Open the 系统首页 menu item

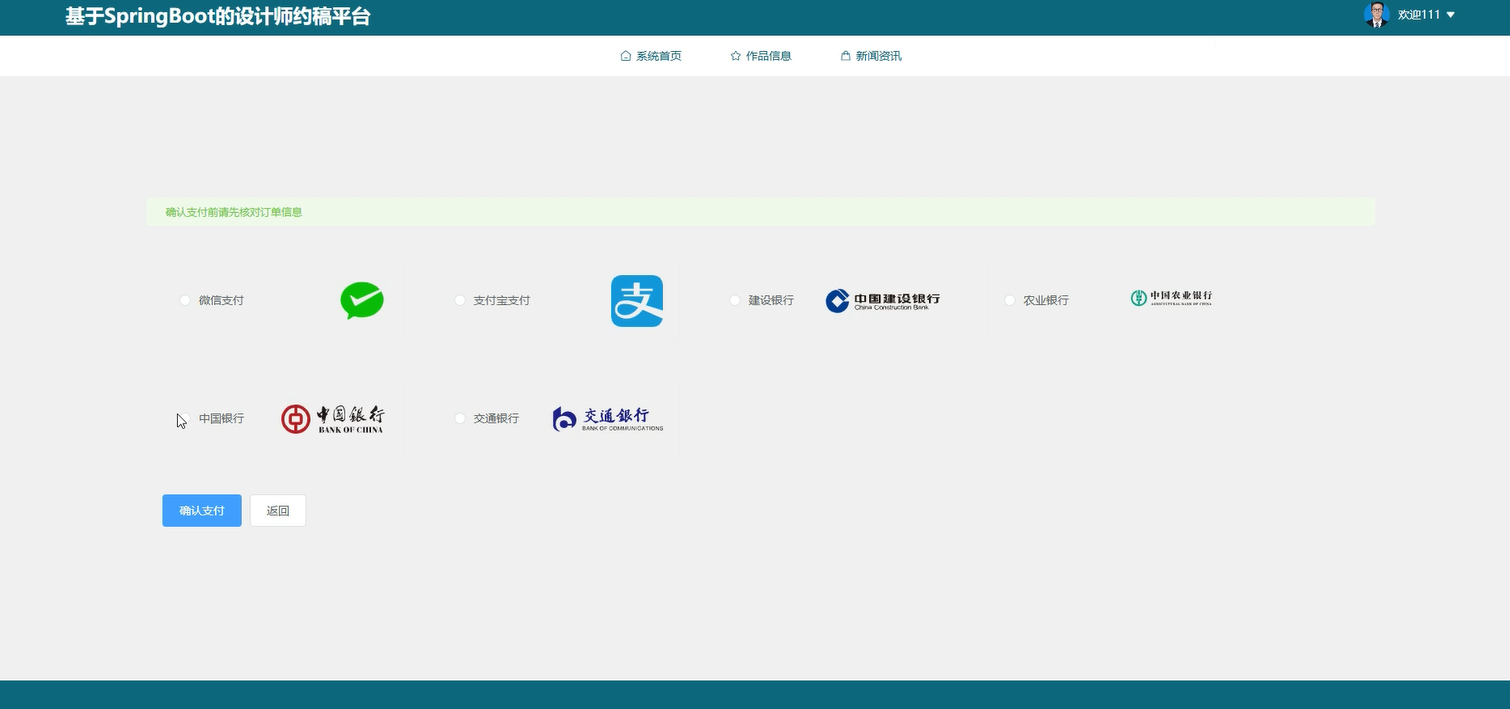click(651, 56)
